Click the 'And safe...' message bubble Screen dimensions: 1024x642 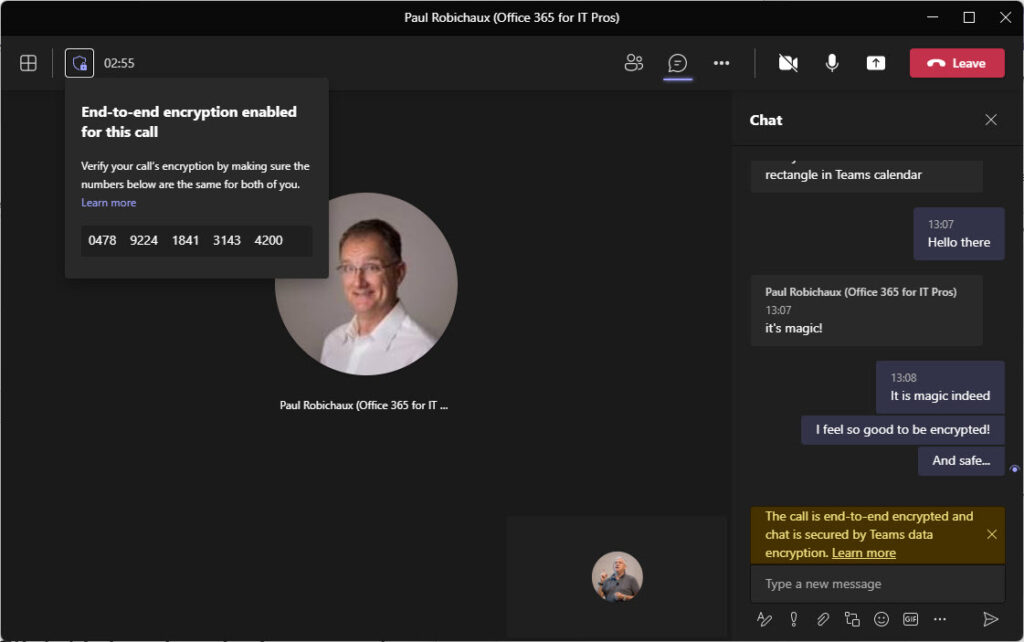pyautogui.click(x=961, y=460)
